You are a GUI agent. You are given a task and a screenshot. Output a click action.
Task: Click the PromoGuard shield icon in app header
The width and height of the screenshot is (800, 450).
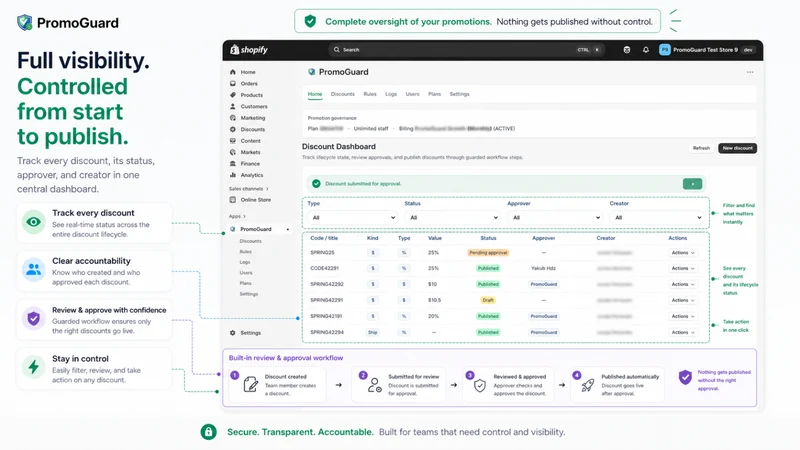311,72
